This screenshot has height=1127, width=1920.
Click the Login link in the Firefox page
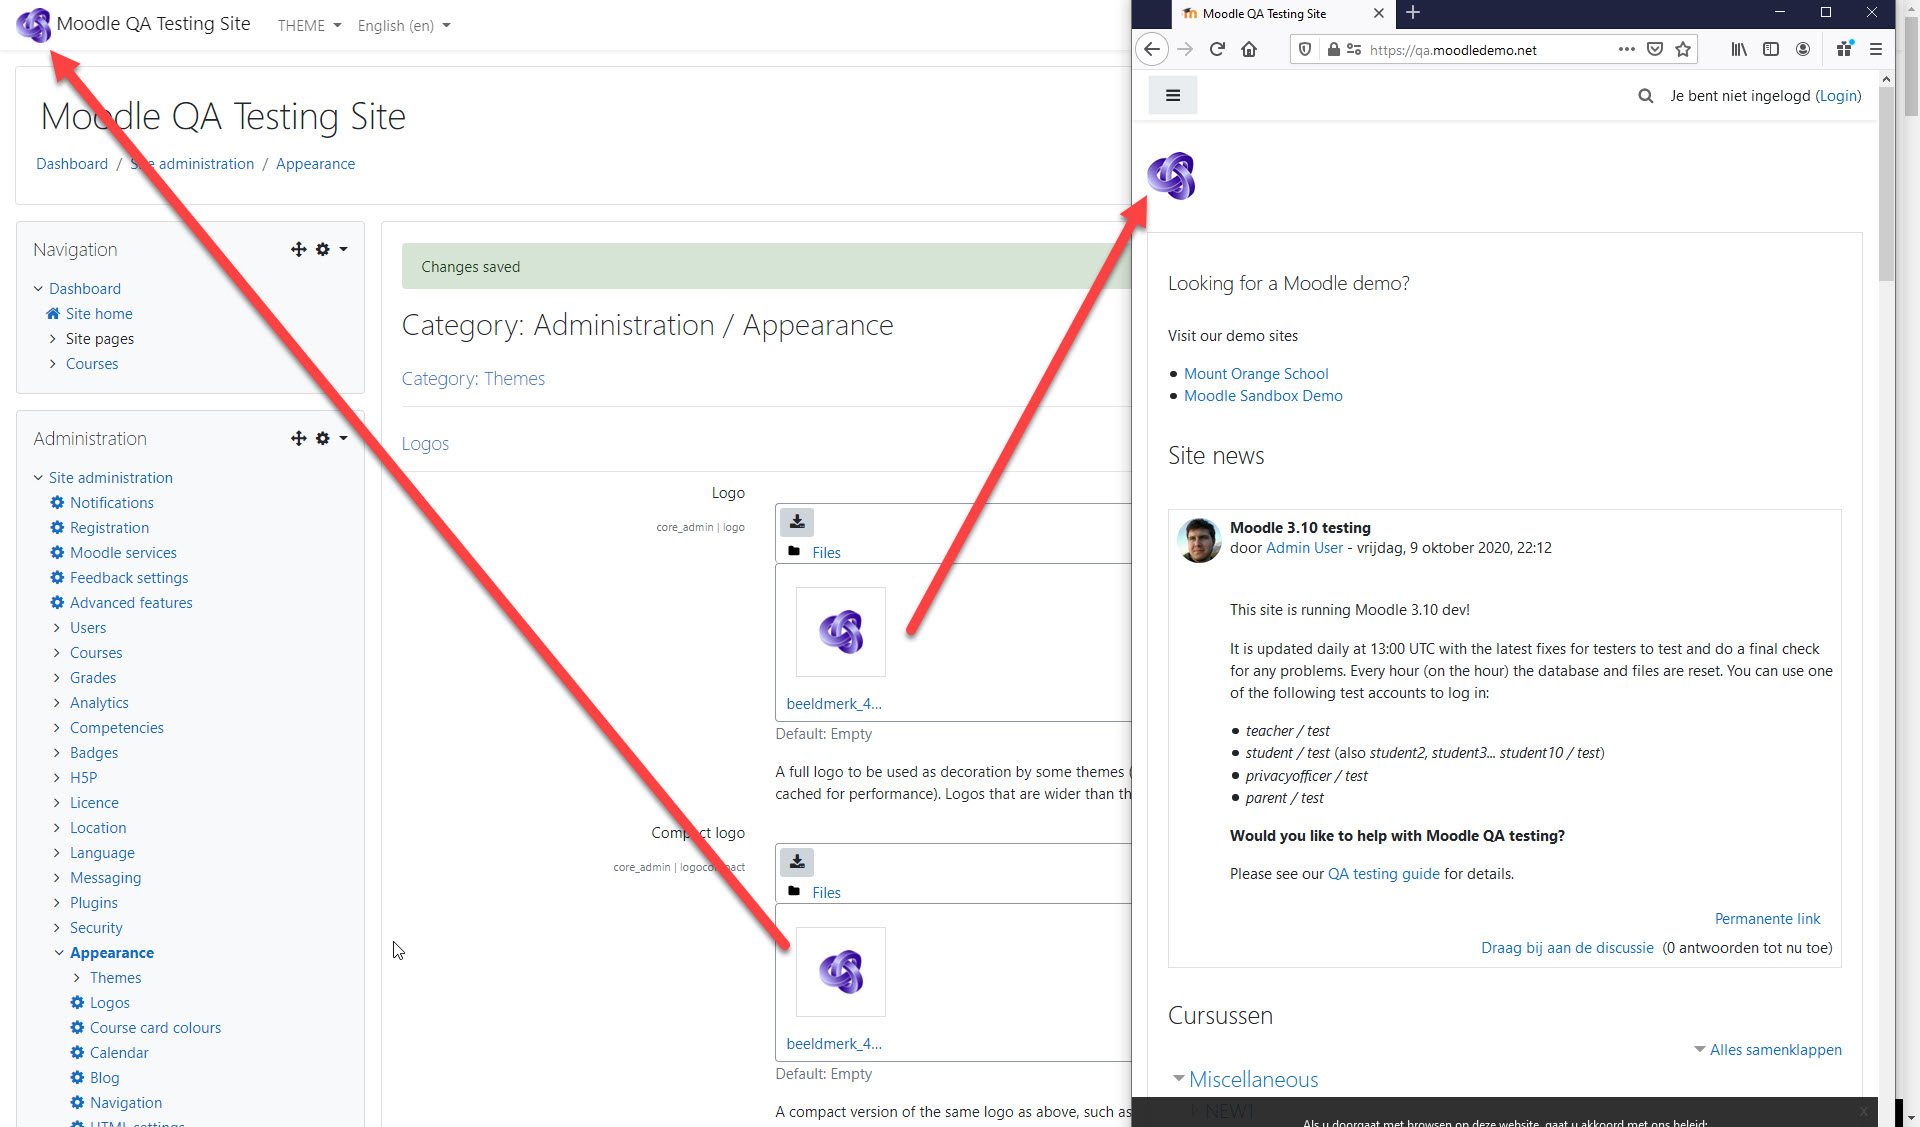point(1838,96)
